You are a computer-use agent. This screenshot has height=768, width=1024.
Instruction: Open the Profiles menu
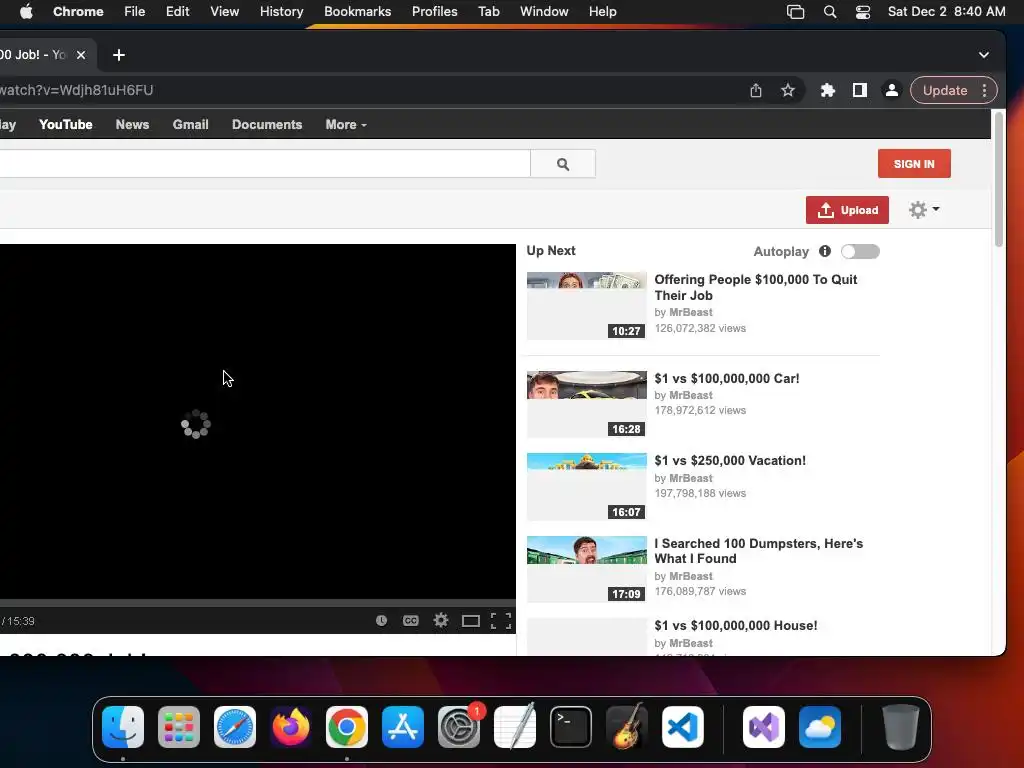[x=434, y=12]
